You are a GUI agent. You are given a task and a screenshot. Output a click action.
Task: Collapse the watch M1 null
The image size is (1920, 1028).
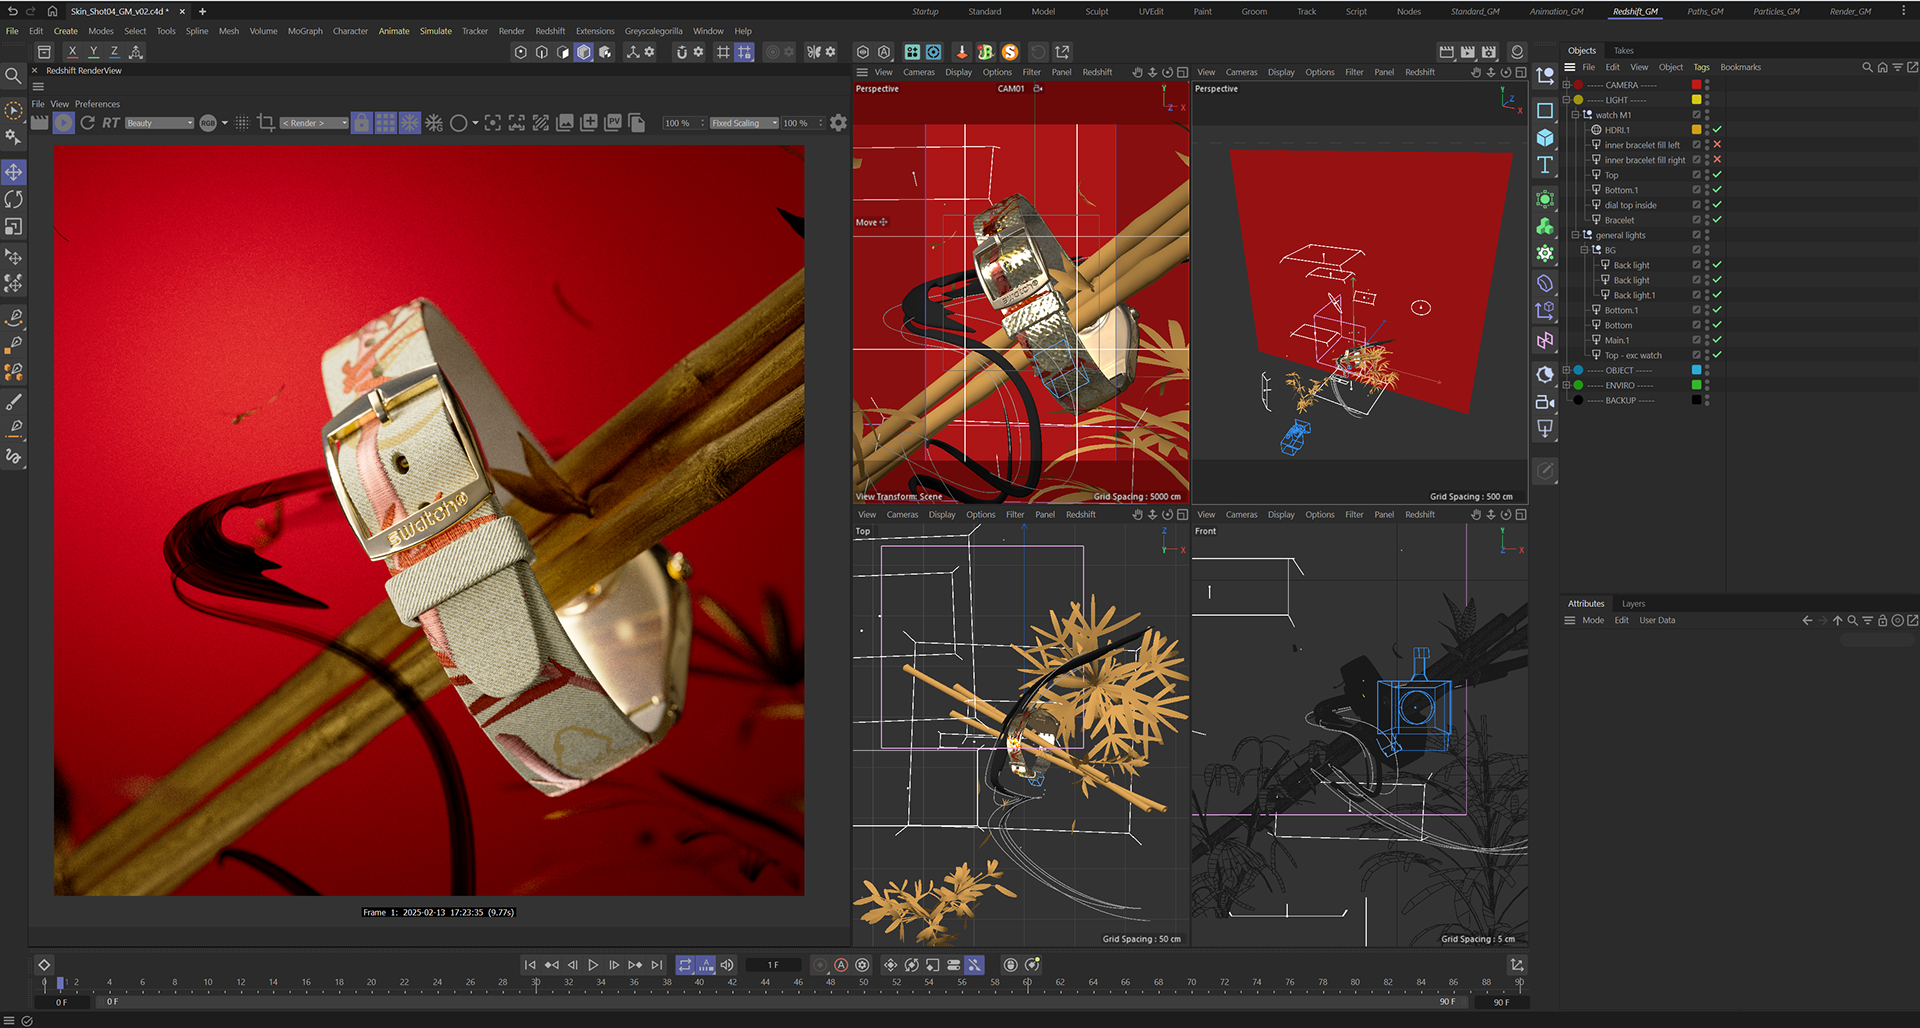(x=1575, y=115)
